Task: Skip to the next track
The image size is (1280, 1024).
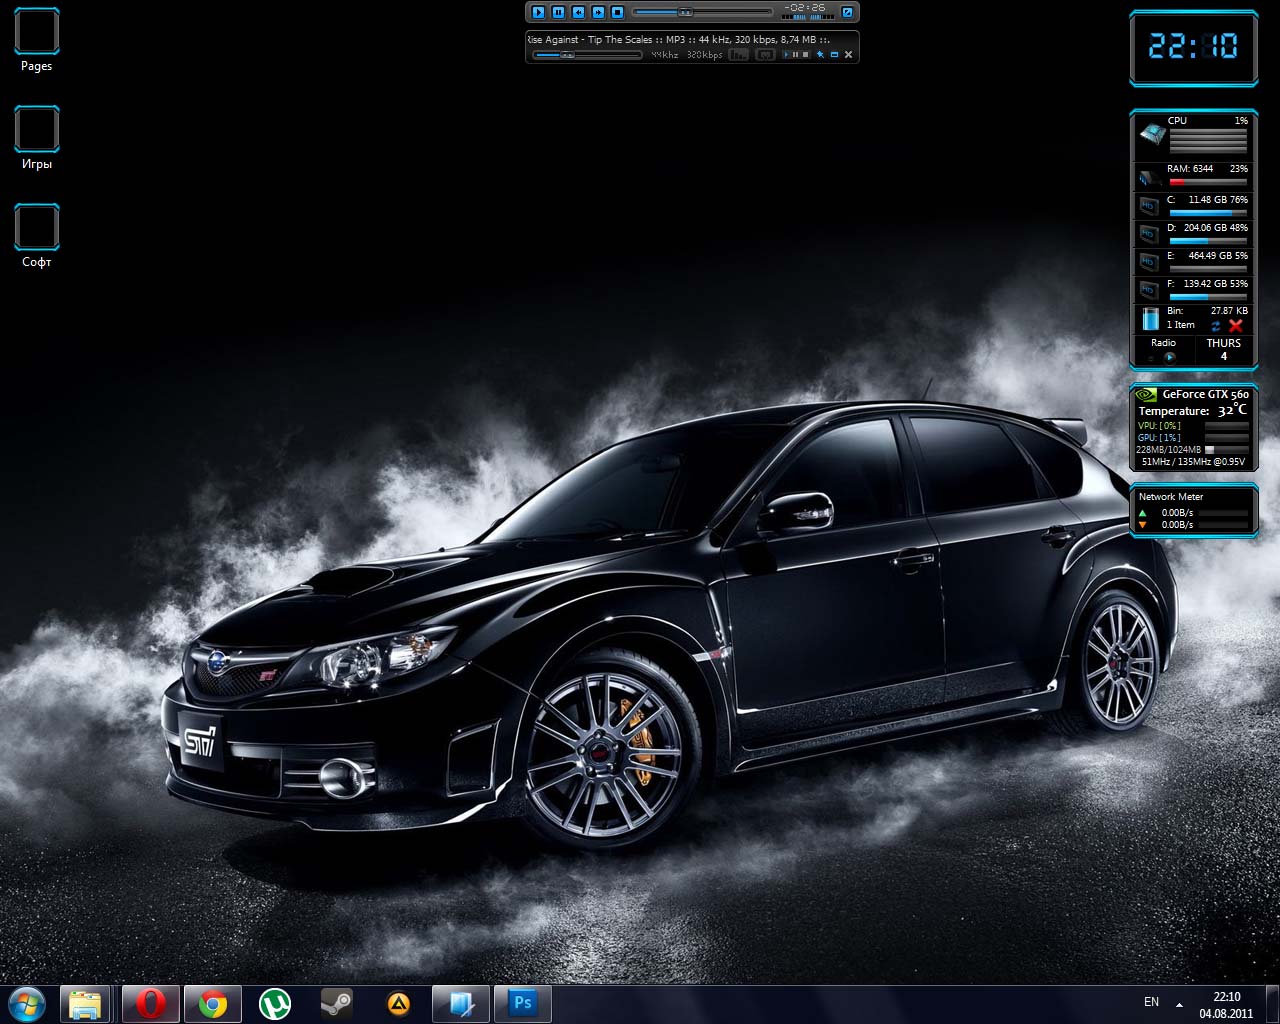Action: 598,12
